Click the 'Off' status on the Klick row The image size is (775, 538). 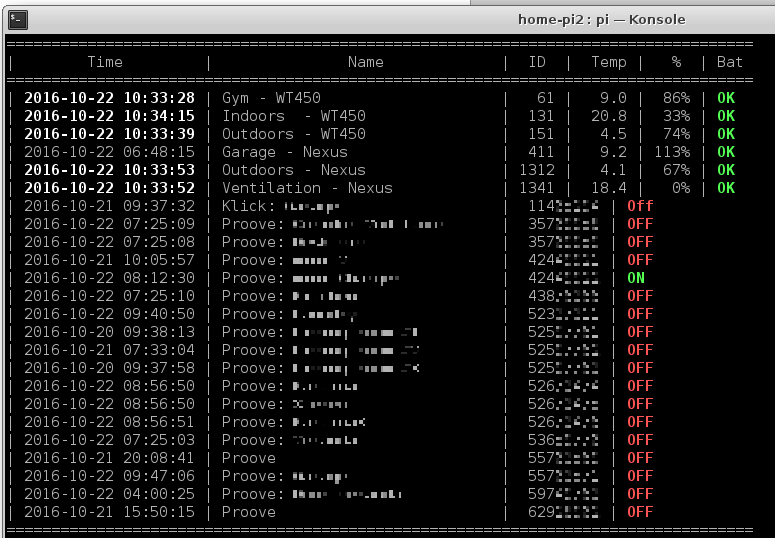[640, 206]
